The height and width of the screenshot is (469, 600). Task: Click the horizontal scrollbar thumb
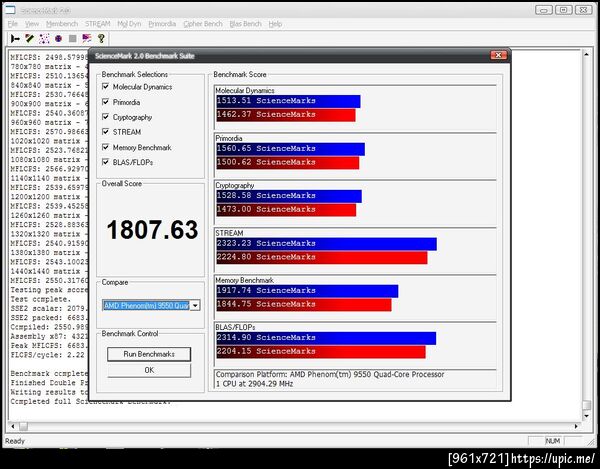coord(23,426)
